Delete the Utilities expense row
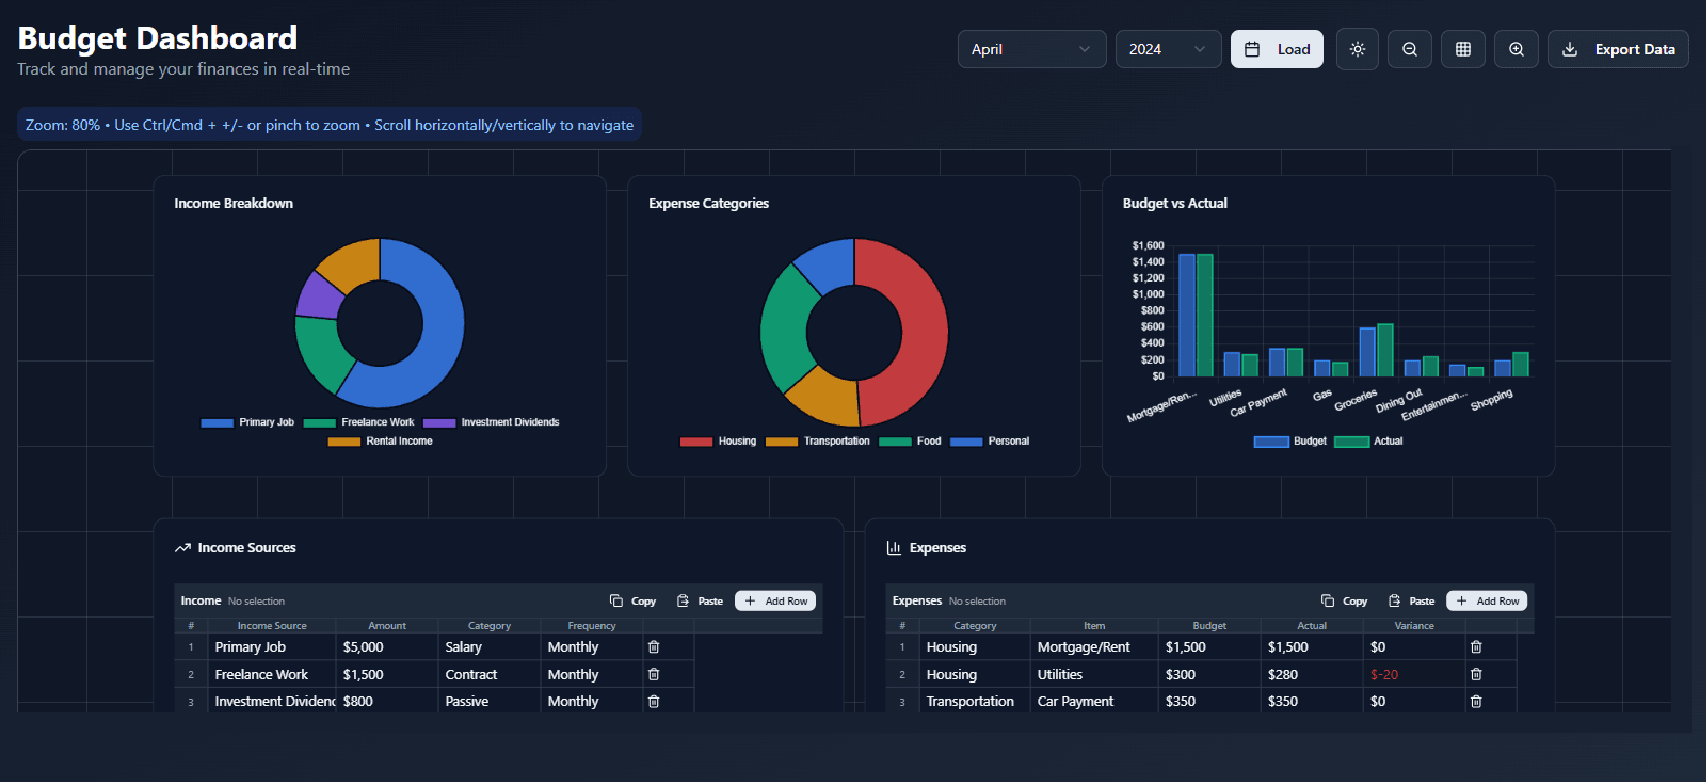Screen dimensions: 1707x782 (1476, 674)
